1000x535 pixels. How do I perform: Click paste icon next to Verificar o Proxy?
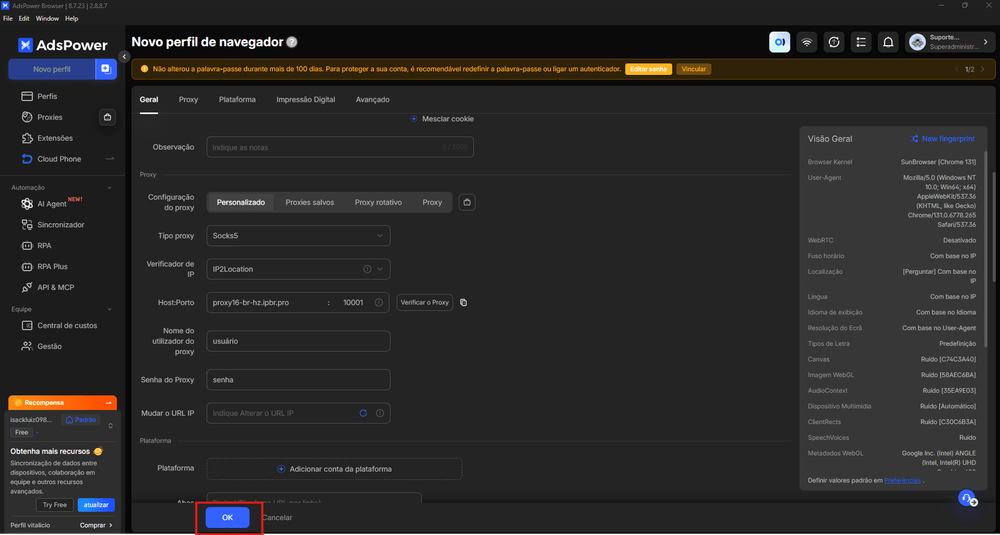(x=464, y=302)
